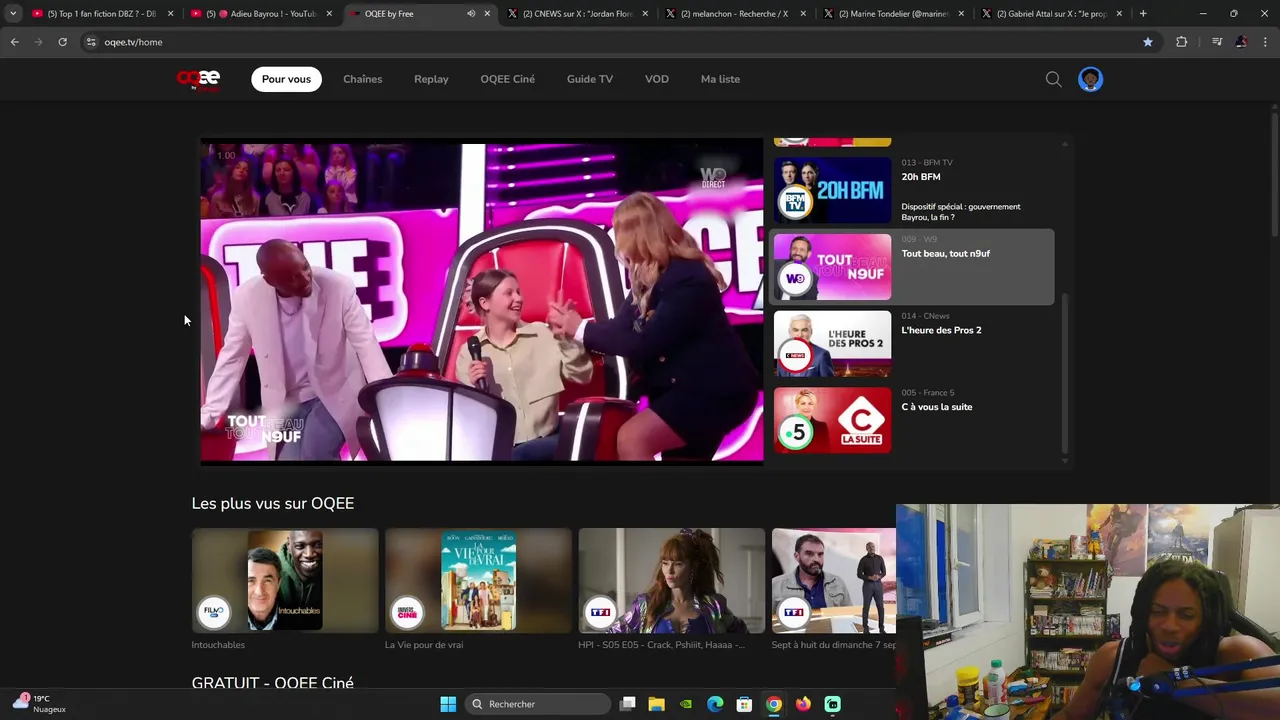This screenshot has height=720, width=1280.
Task: Open the tab search dropdown arrow
Action: tap(12, 14)
